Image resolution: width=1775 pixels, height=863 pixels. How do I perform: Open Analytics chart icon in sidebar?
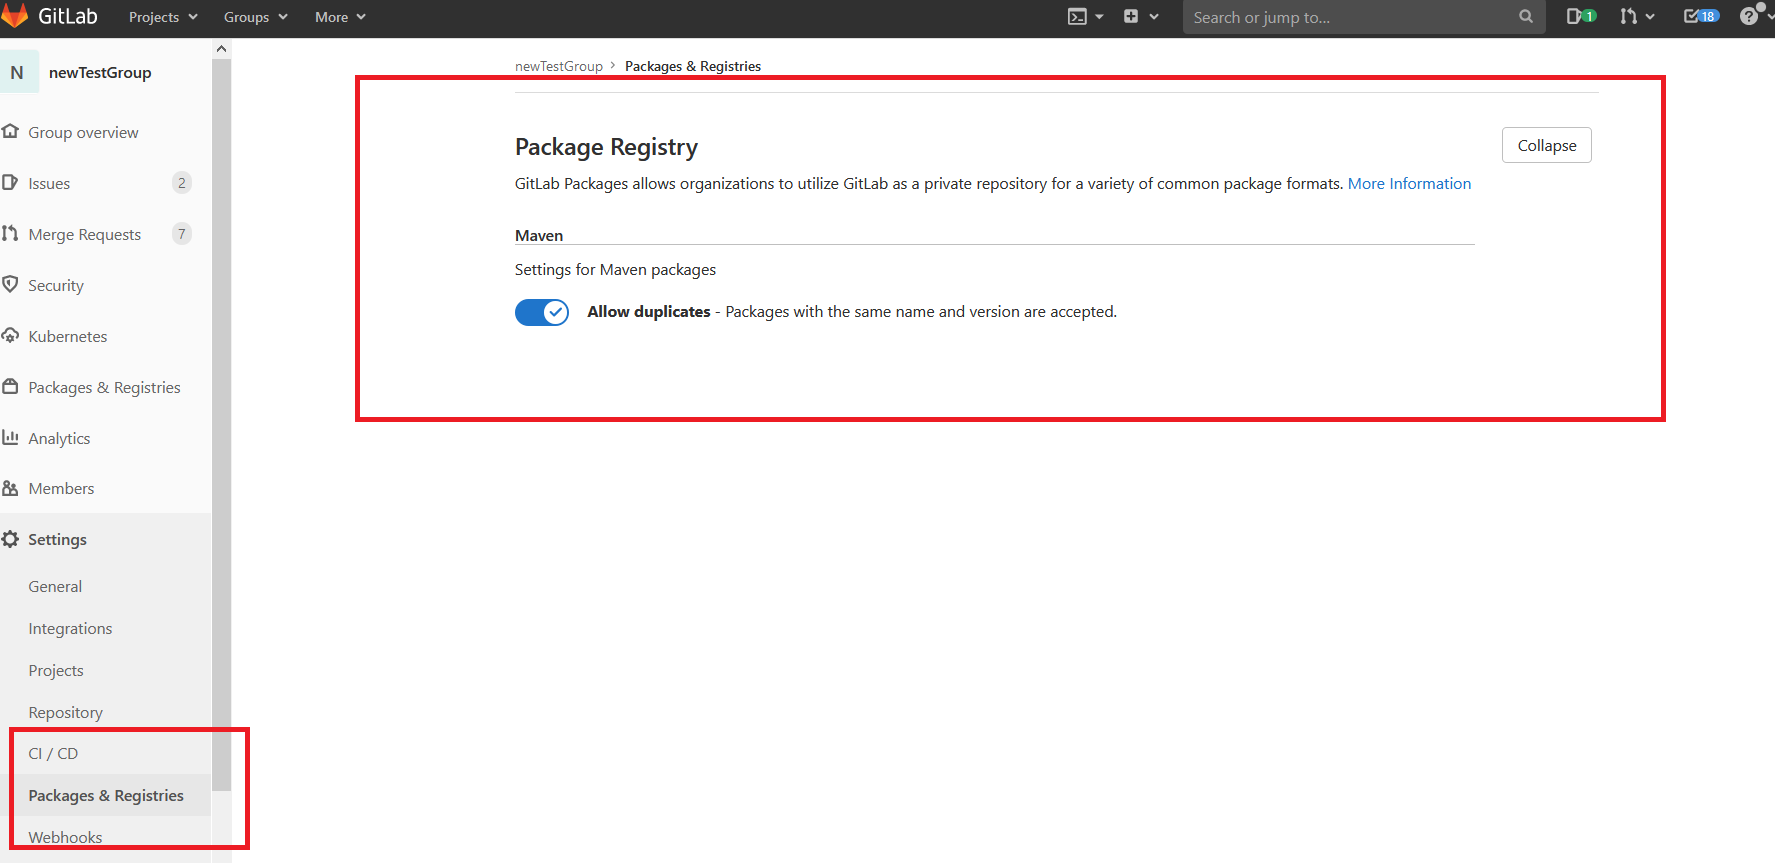pyautogui.click(x=11, y=438)
